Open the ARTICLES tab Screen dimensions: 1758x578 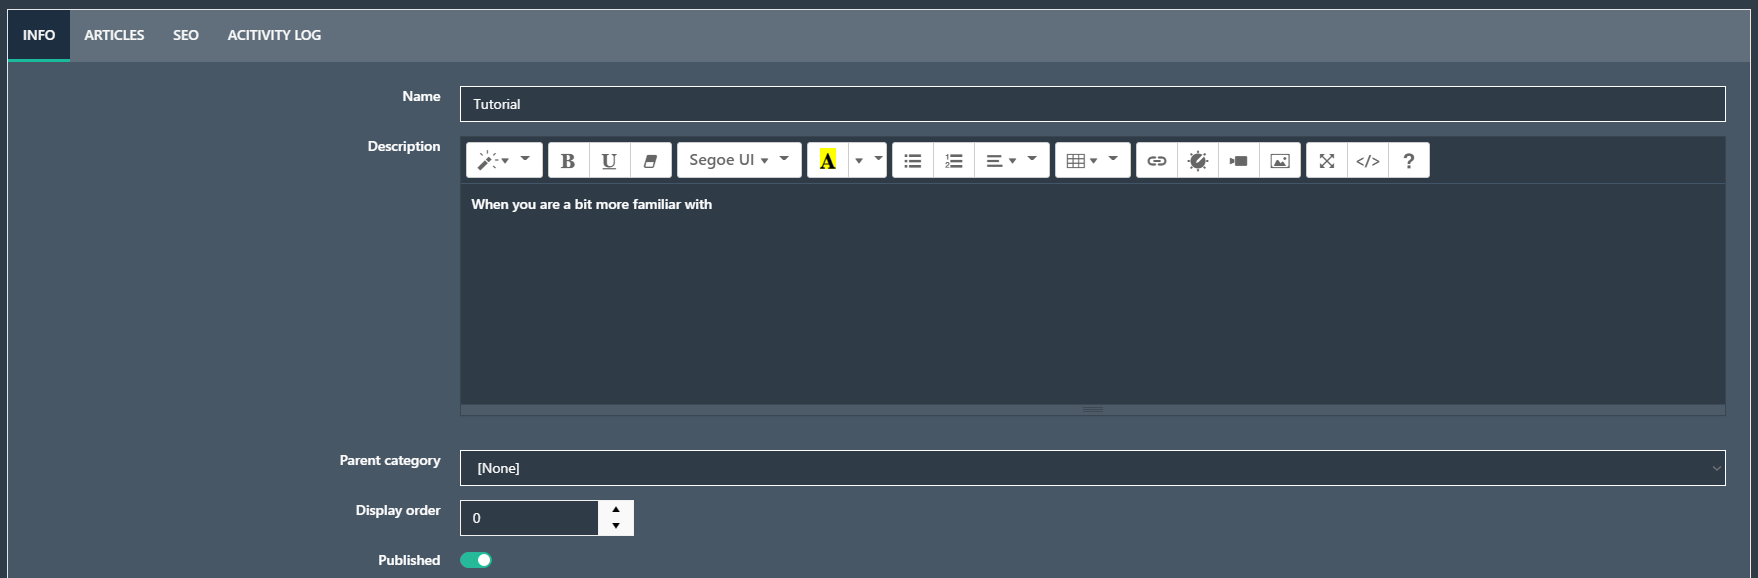point(114,35)
